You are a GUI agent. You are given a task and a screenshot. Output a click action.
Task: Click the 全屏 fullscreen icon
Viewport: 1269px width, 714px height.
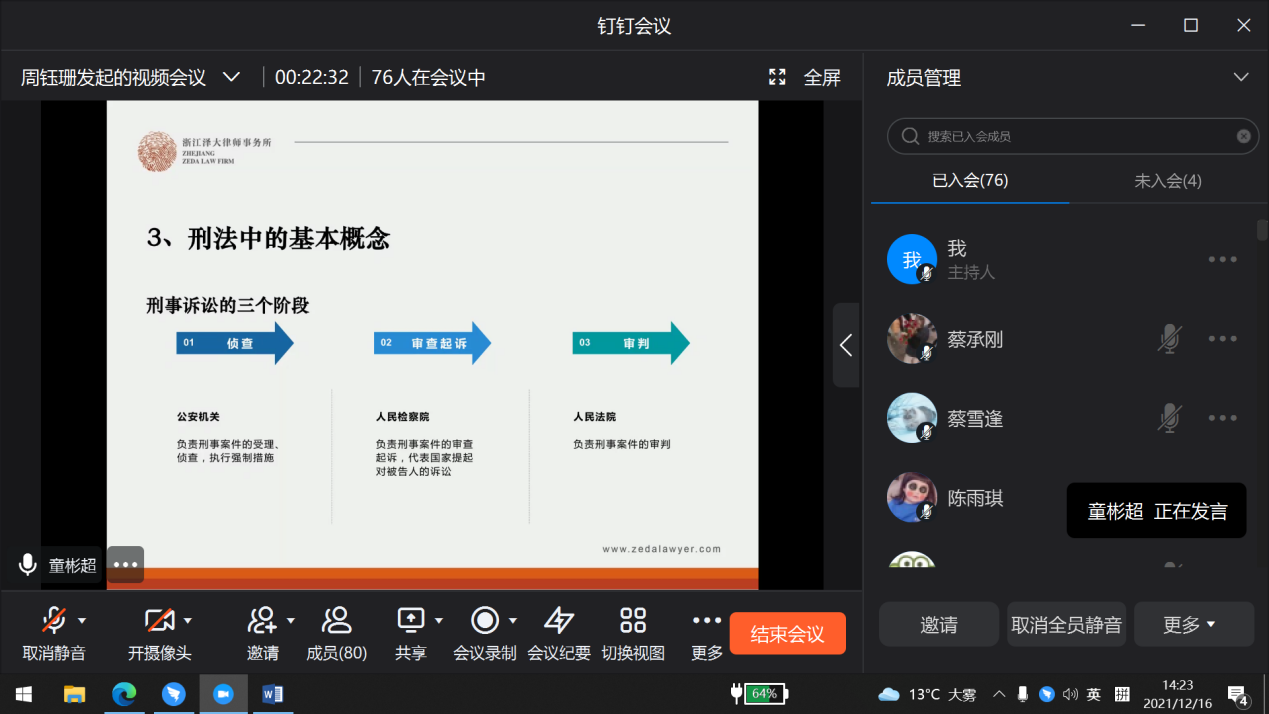tap(777, 77)
